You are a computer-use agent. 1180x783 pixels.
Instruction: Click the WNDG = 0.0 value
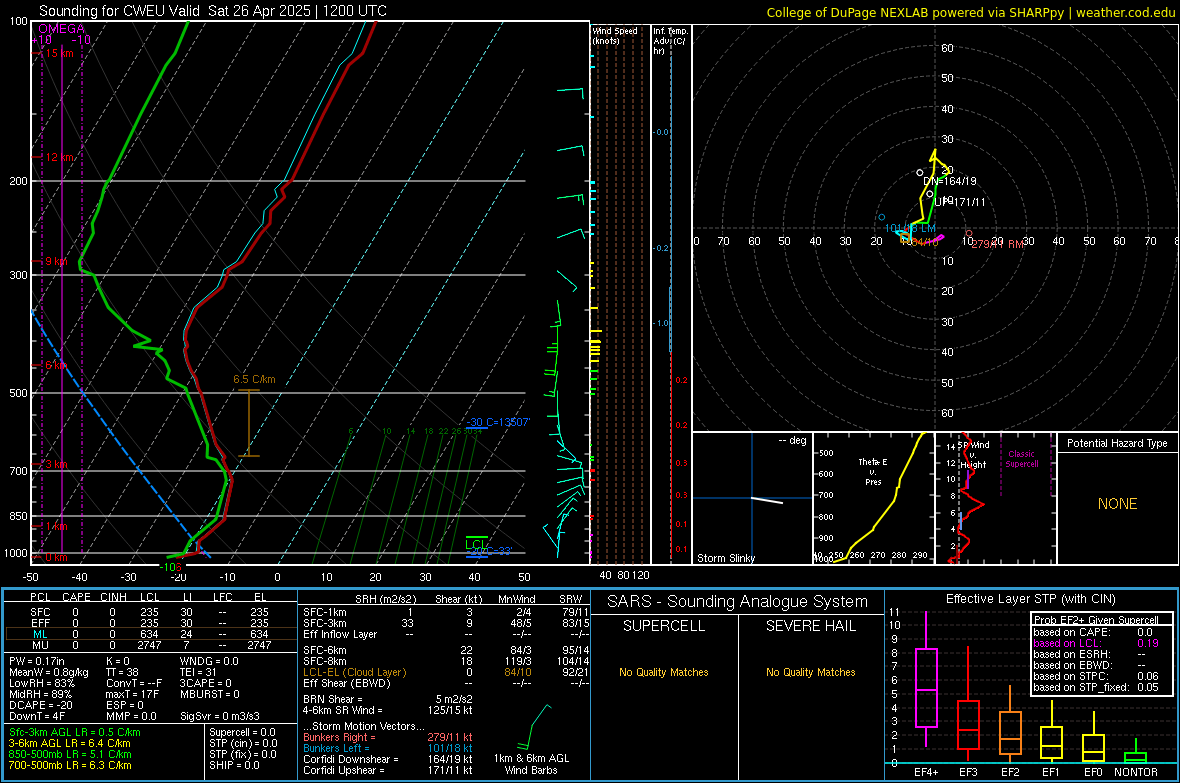(x=209, y=661)
